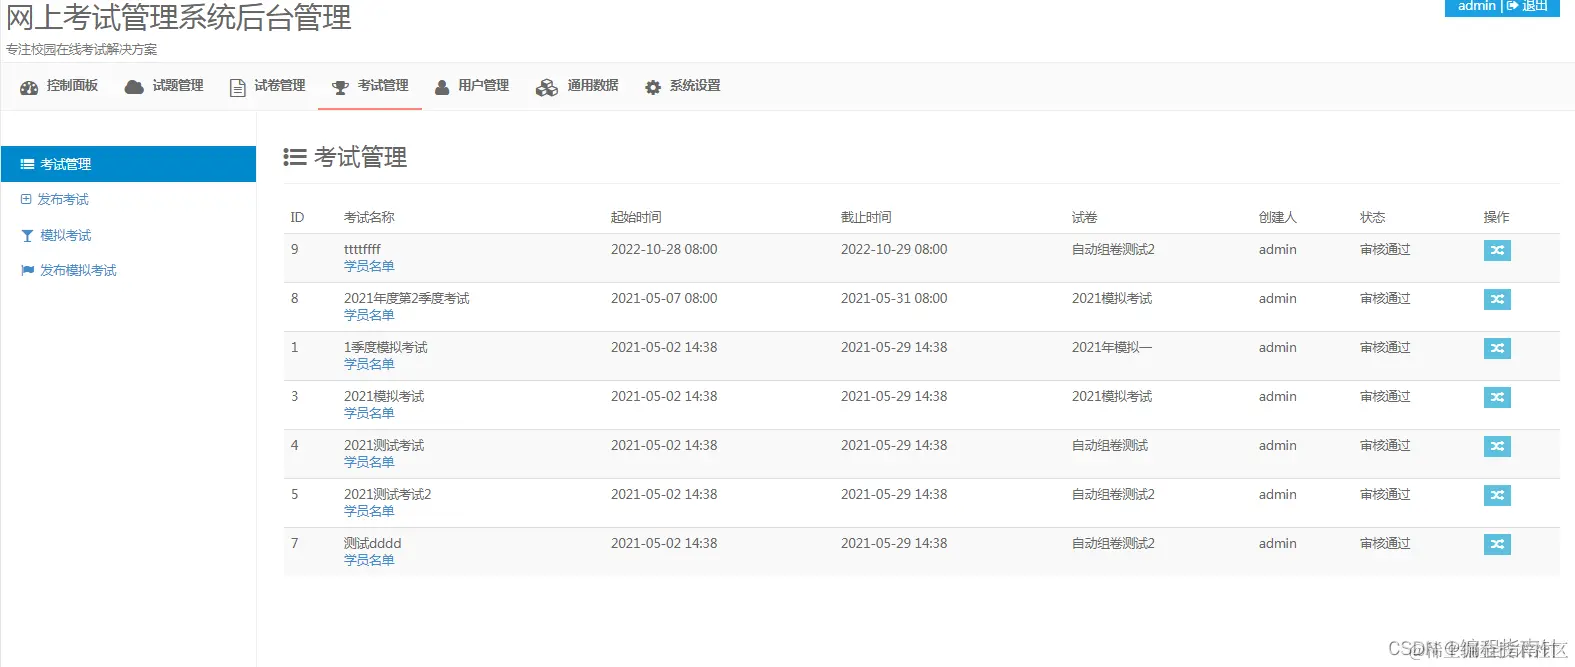The width and height of the screenshot is (1575, 667).
Task: Open the 通用数据 tab
Action: pyautogui.click(x=577, y=86)
